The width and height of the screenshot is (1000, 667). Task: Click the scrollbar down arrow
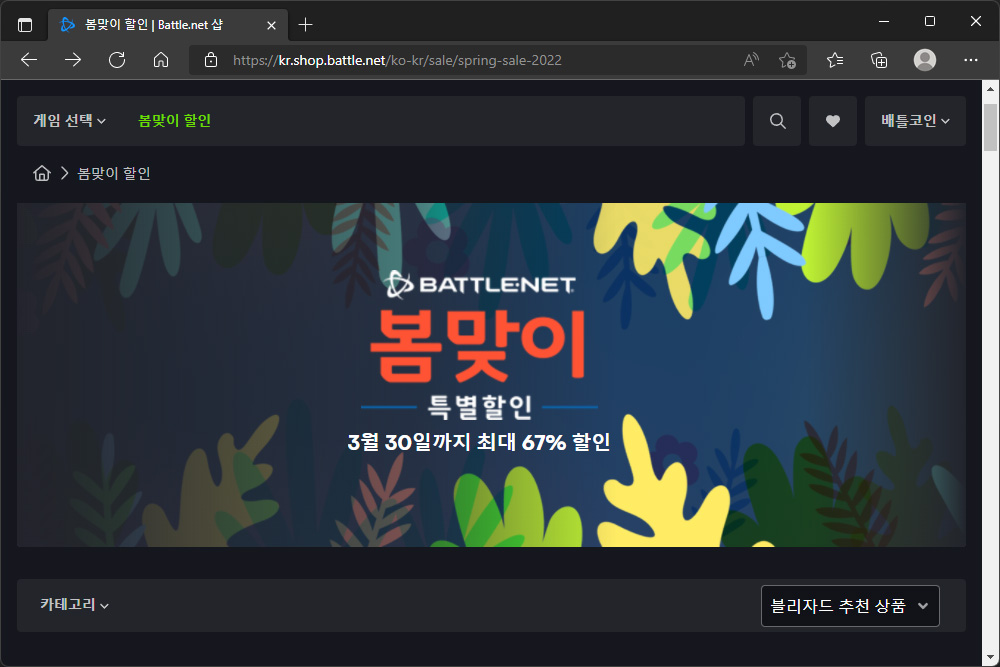point(990,657)
